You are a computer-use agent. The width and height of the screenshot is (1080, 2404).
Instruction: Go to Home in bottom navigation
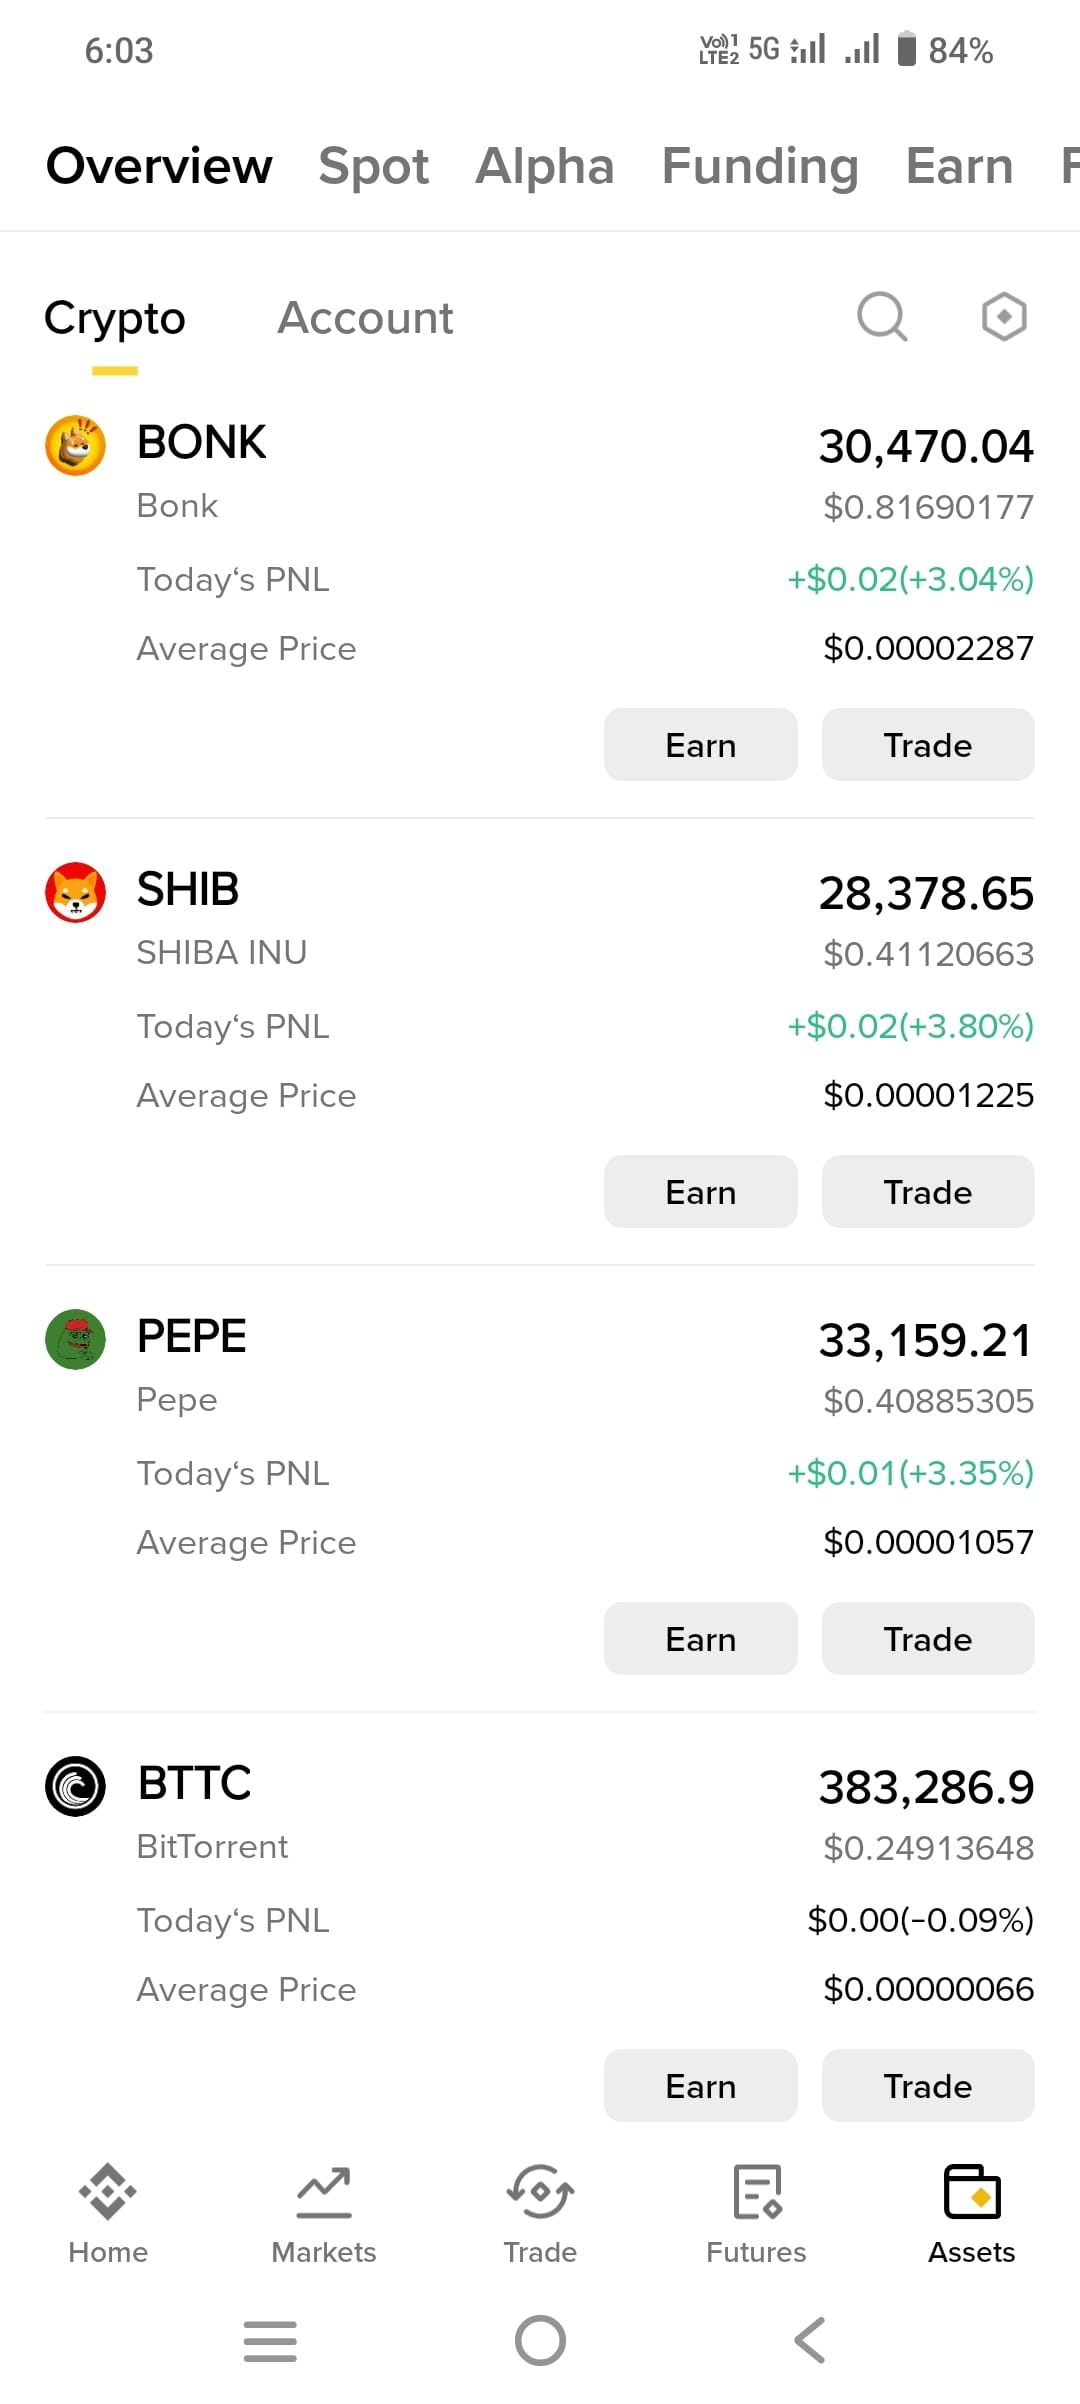[x=108, y=2214]
